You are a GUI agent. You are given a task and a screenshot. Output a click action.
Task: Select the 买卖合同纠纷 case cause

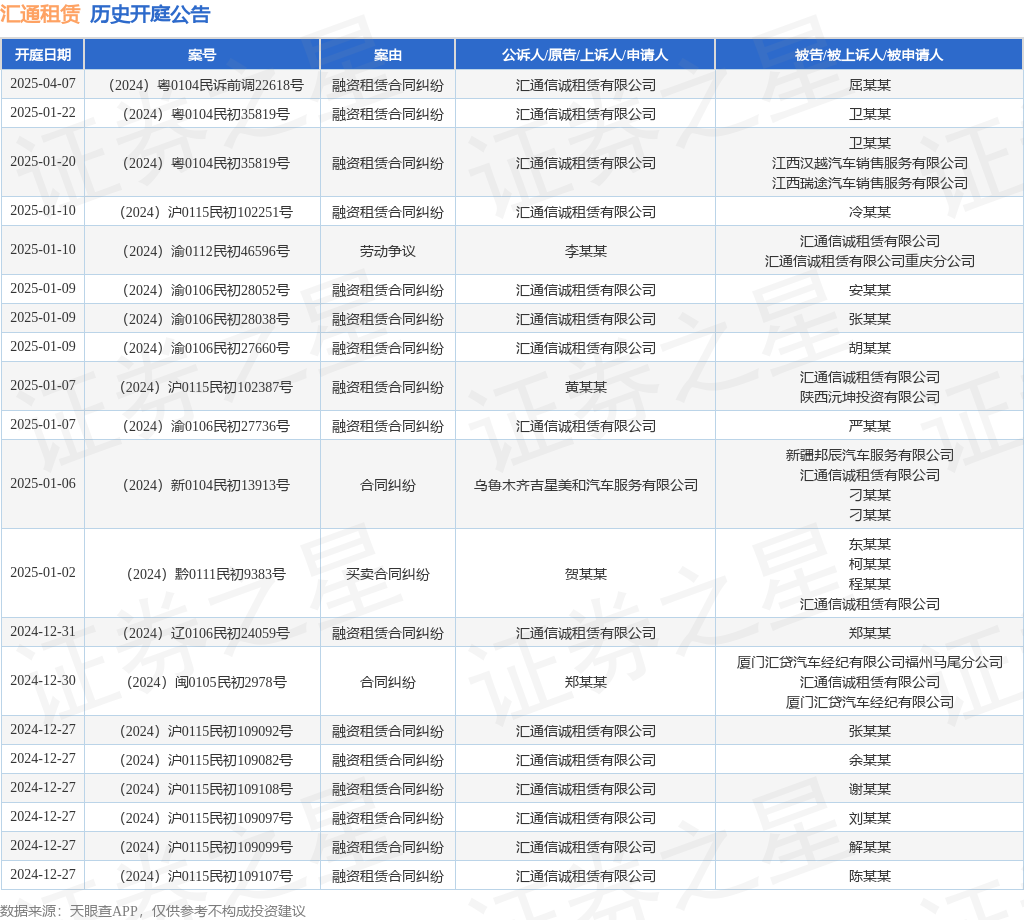pyautogui.click(x=388, y=574)
